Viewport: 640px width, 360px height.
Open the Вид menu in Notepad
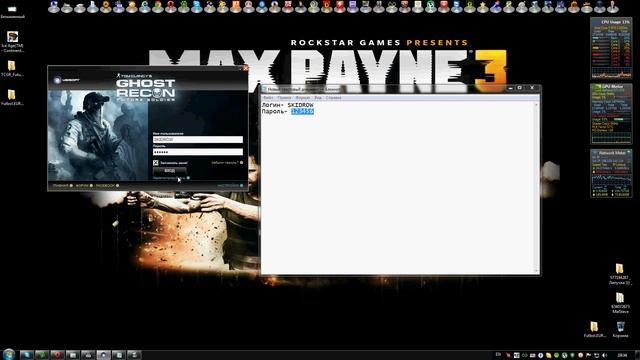[x=318, y=98]
